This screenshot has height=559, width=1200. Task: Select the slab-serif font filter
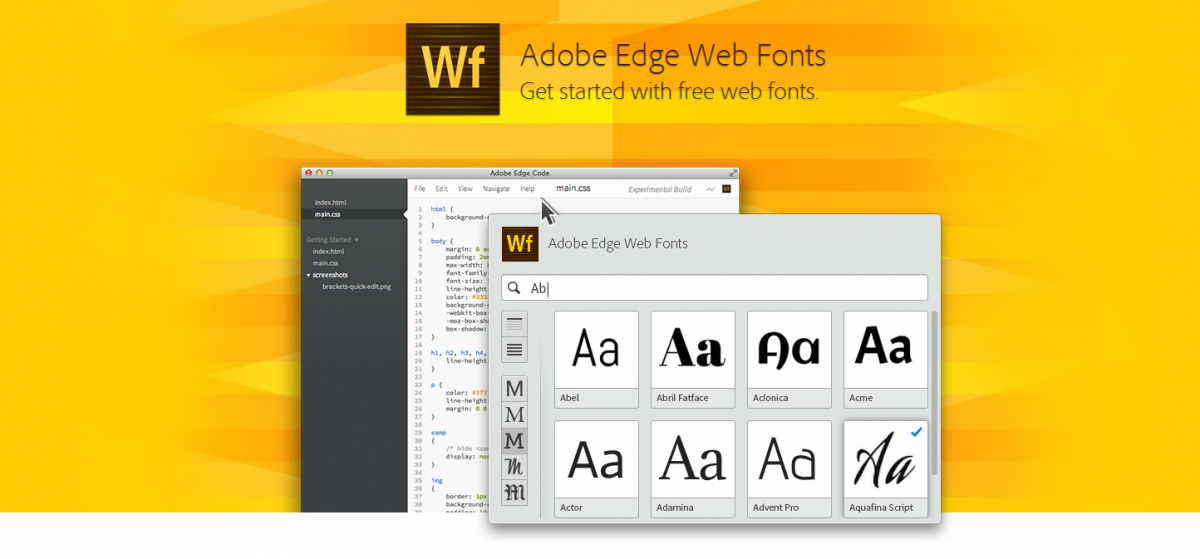[x=515, y=440]
